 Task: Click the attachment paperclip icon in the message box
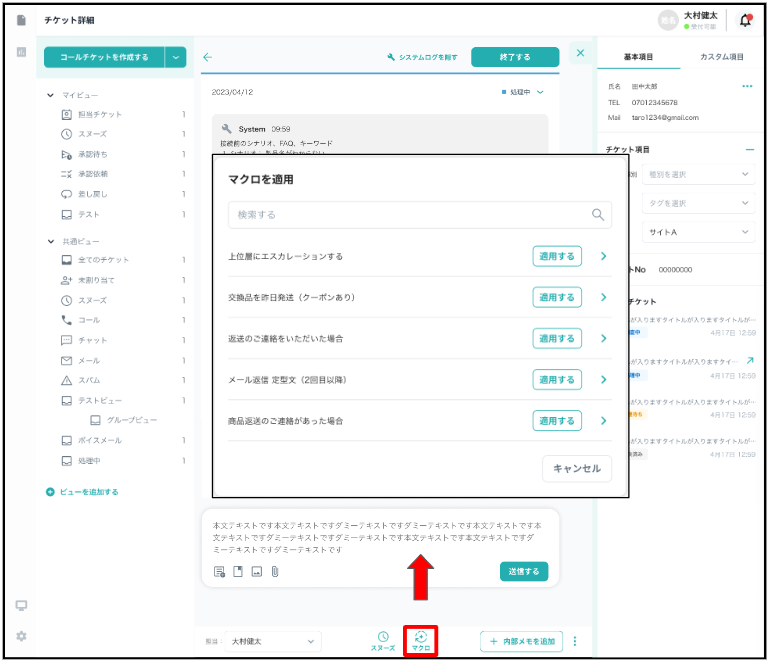pos(274,572)
